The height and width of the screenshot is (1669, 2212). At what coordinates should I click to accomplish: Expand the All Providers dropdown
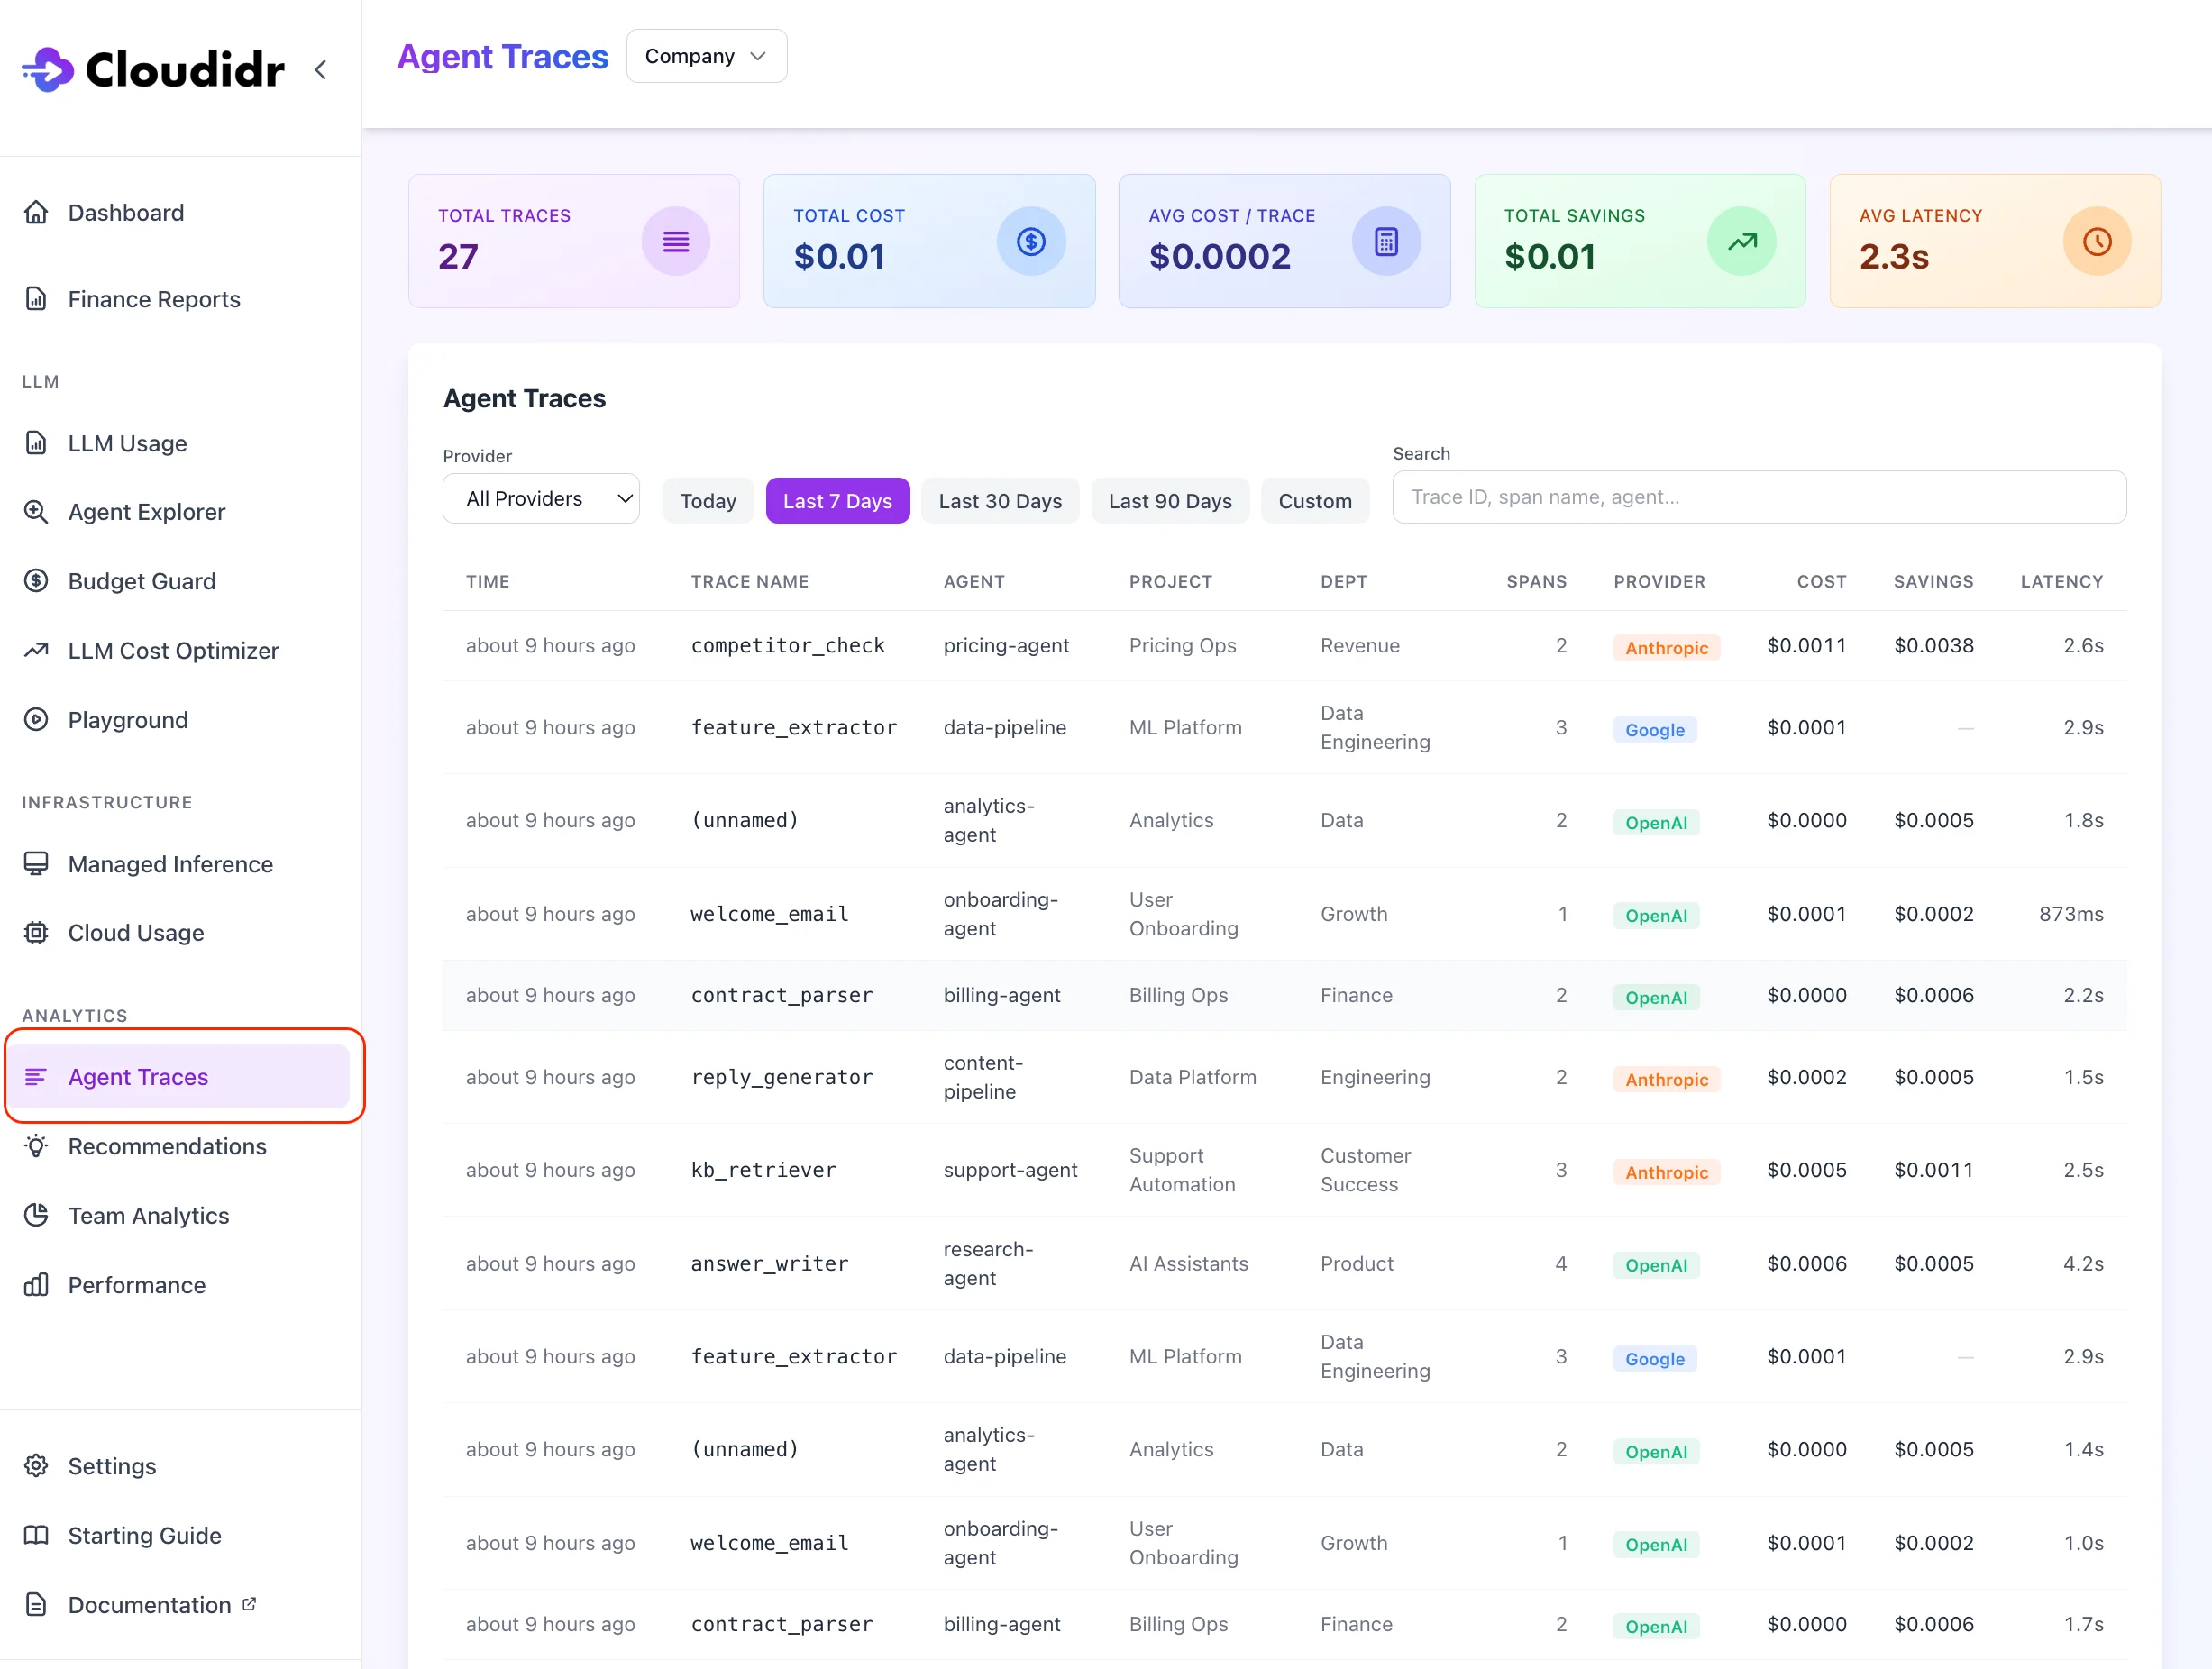tap(541, 499)
